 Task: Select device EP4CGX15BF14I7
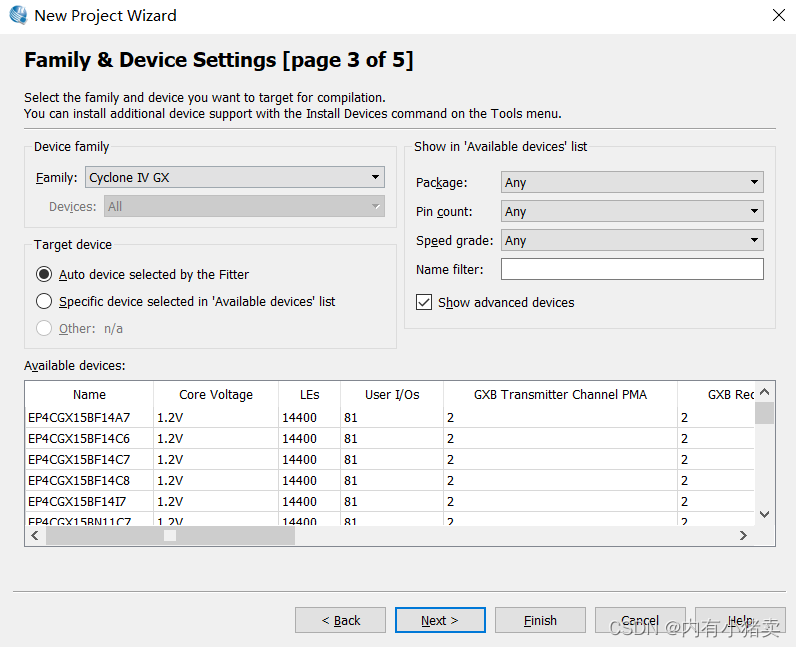[77, 501]
